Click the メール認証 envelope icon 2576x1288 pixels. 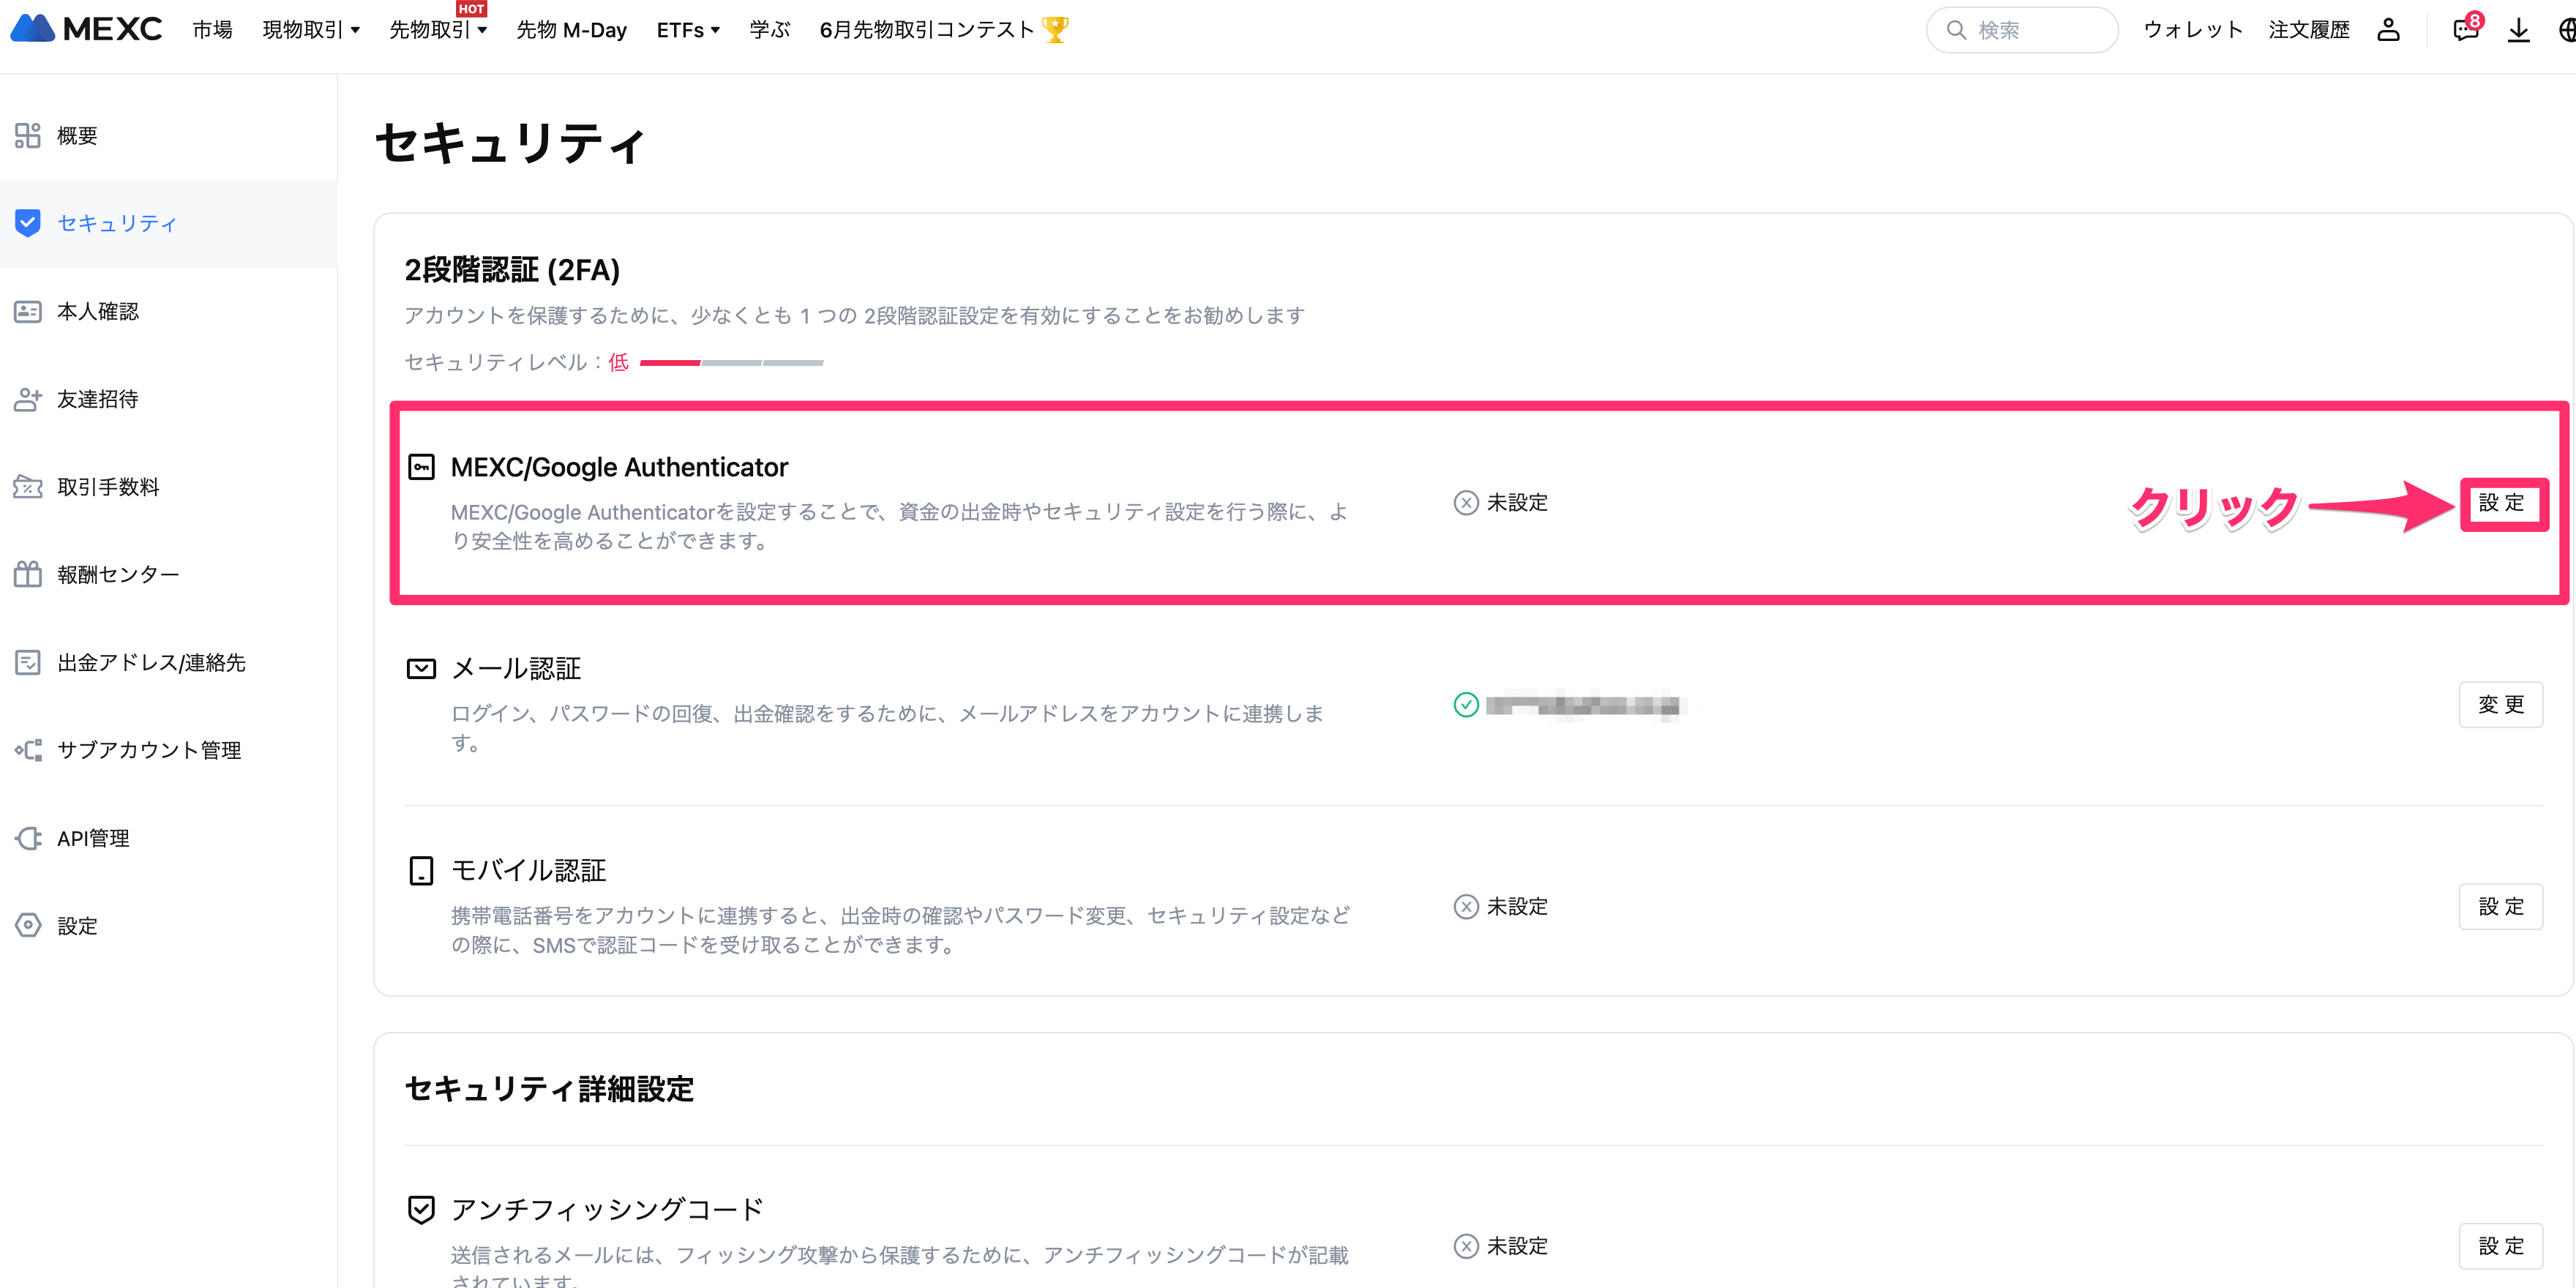422,669
